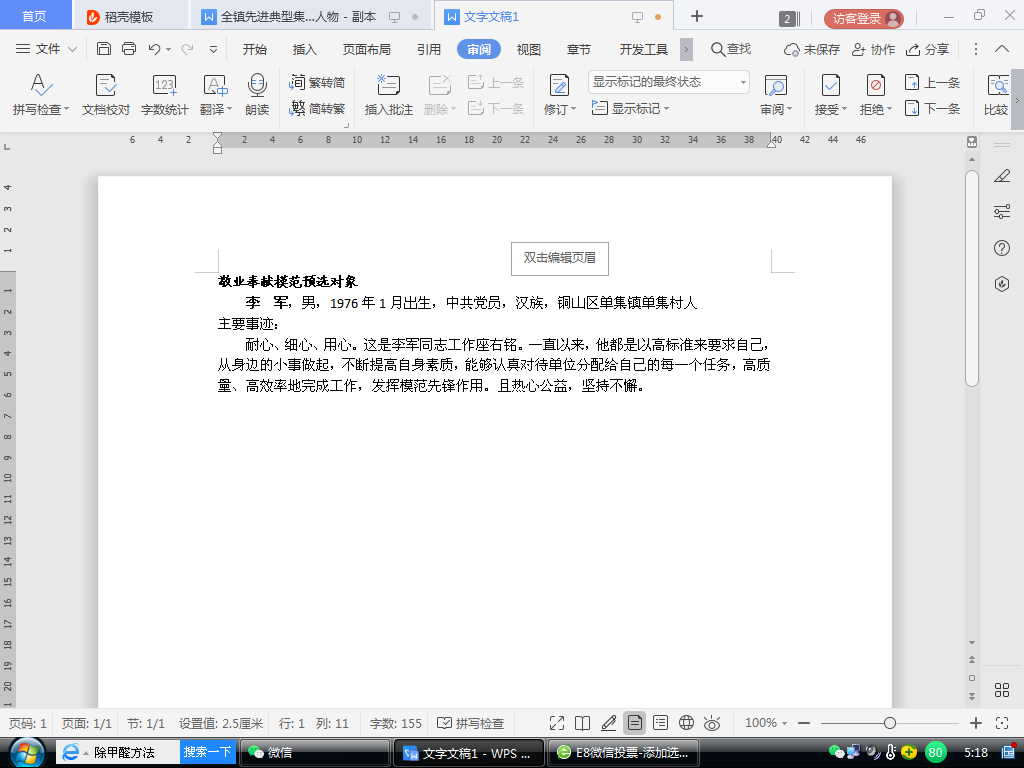Switch to reading layout view icon
This screenshot has width=1024, height=768.
click(x=583, y=723)
